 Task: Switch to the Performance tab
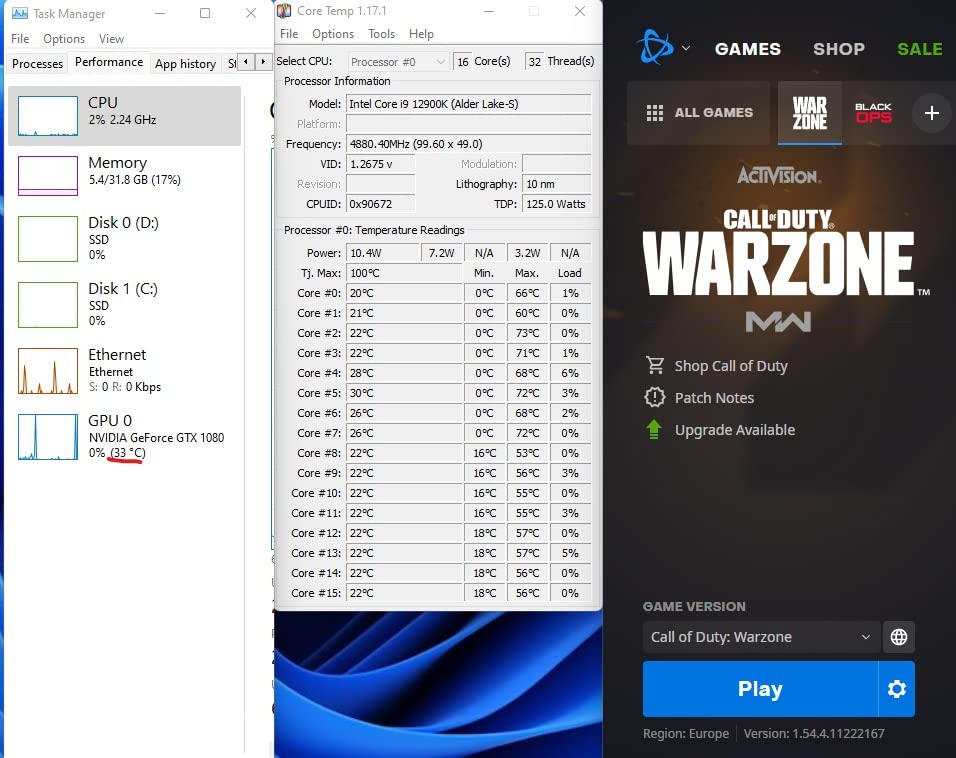(x=109, y=62)
